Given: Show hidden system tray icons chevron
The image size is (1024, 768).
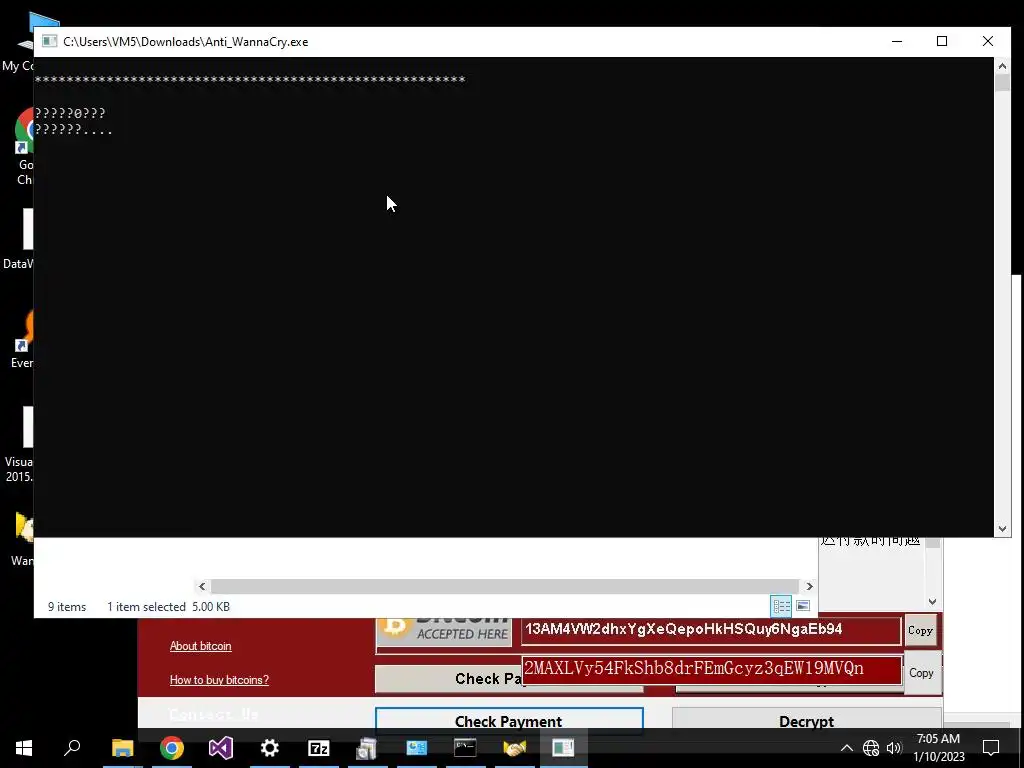Looking at the screenshot, I should 846,748.
